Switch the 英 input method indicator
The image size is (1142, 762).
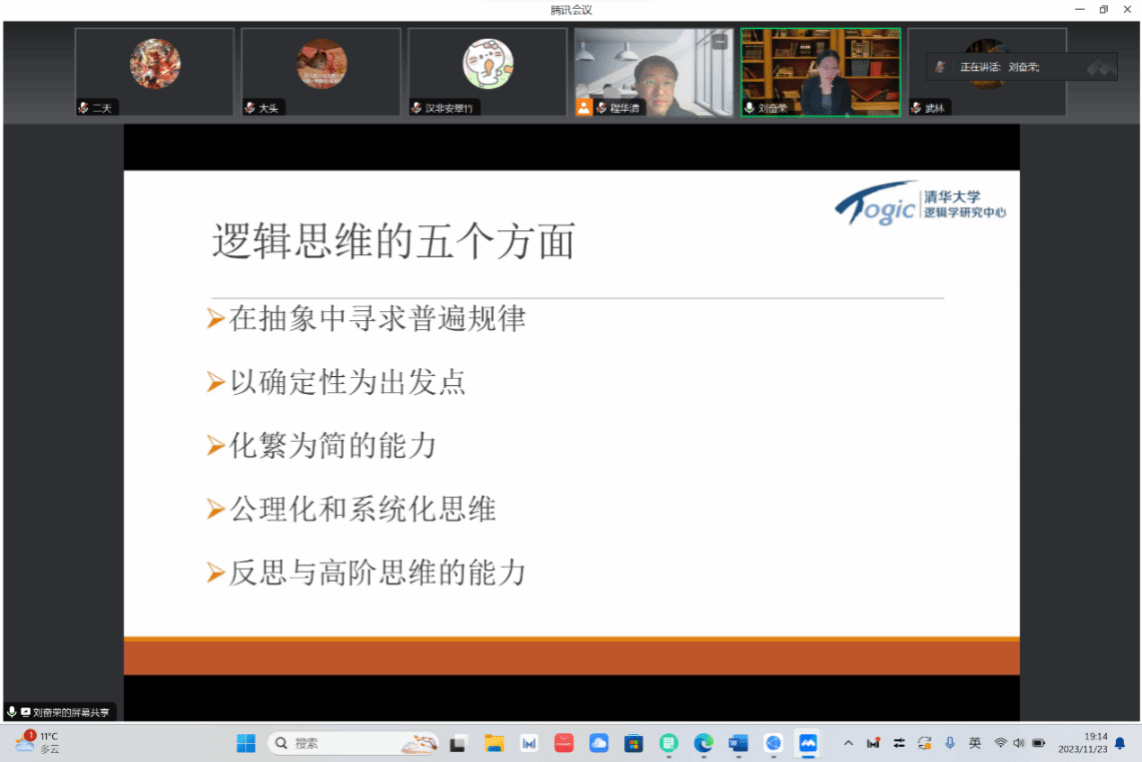[975, 743]
